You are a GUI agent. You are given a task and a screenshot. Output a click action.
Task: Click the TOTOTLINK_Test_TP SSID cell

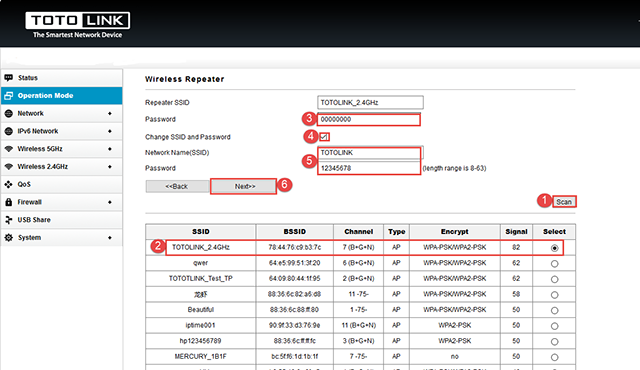pyautogui.click(x=201, y=279)
